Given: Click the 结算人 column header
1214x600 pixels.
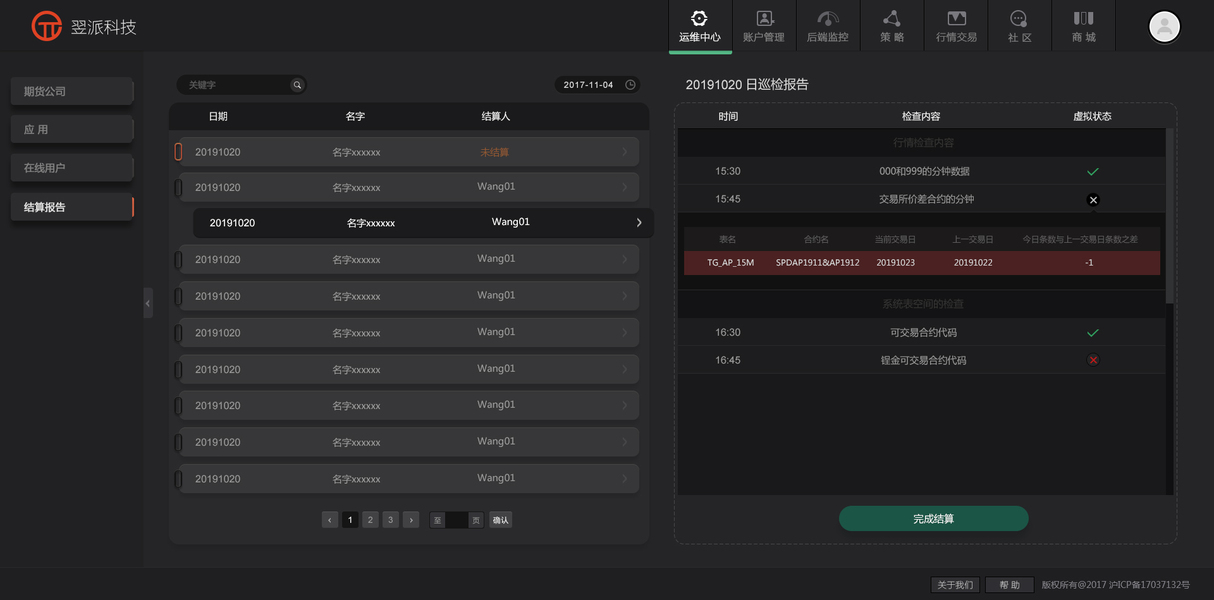Looking at the screenshot, I should click(496, 117).
